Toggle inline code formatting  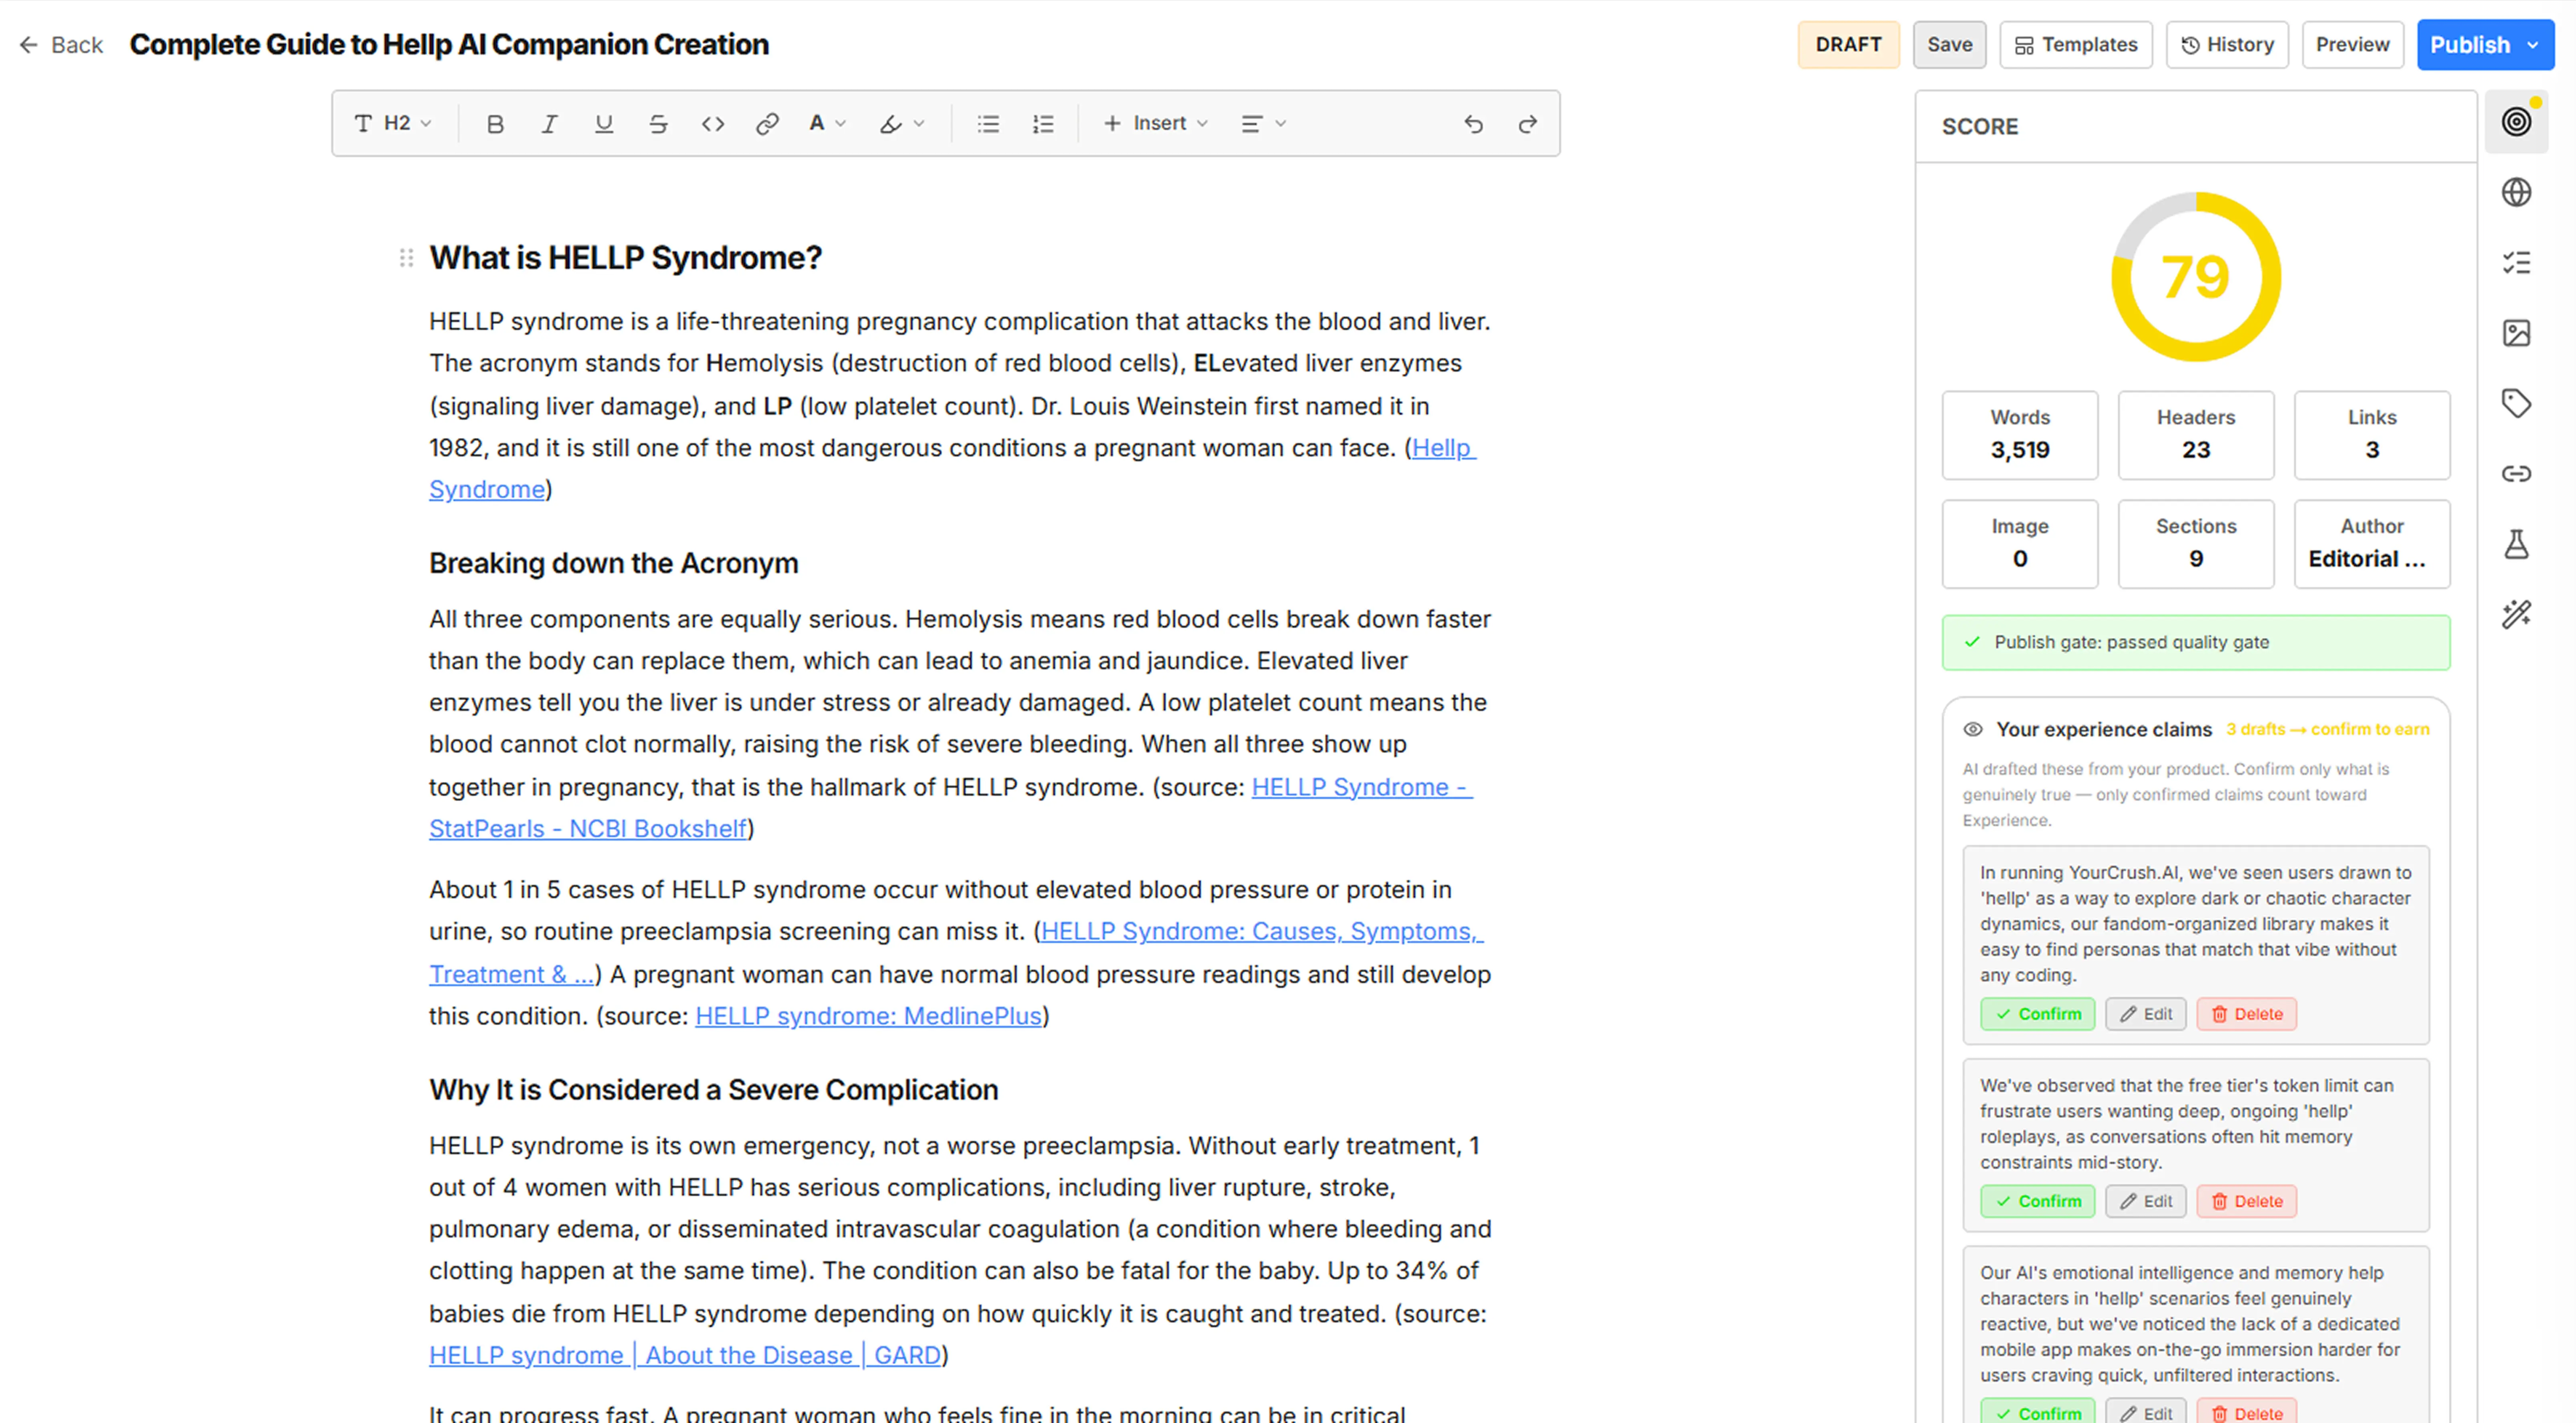[x=712, y=124]
